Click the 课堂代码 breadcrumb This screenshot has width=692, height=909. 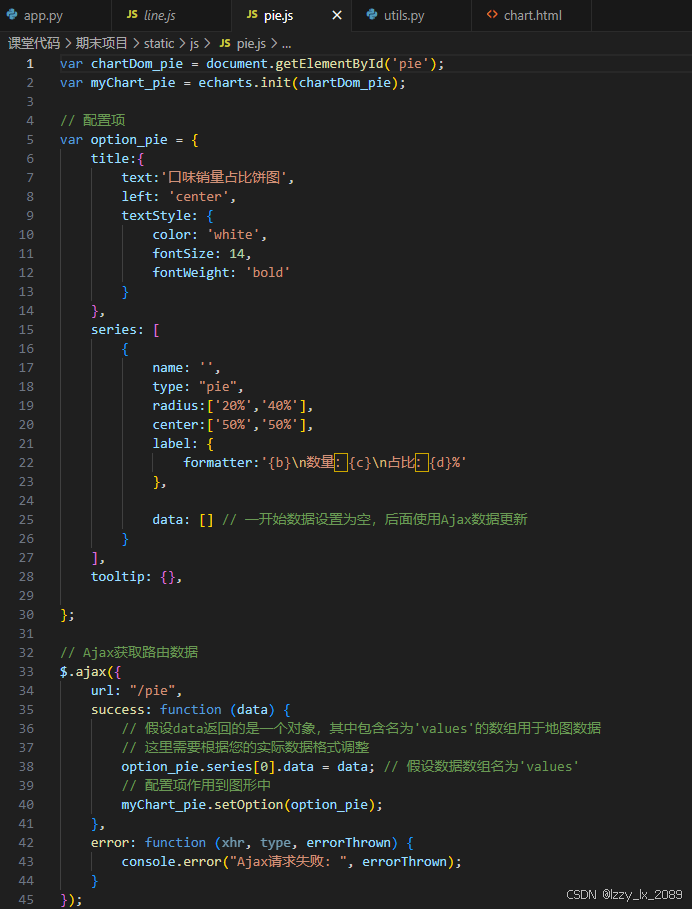pos(34,43)
